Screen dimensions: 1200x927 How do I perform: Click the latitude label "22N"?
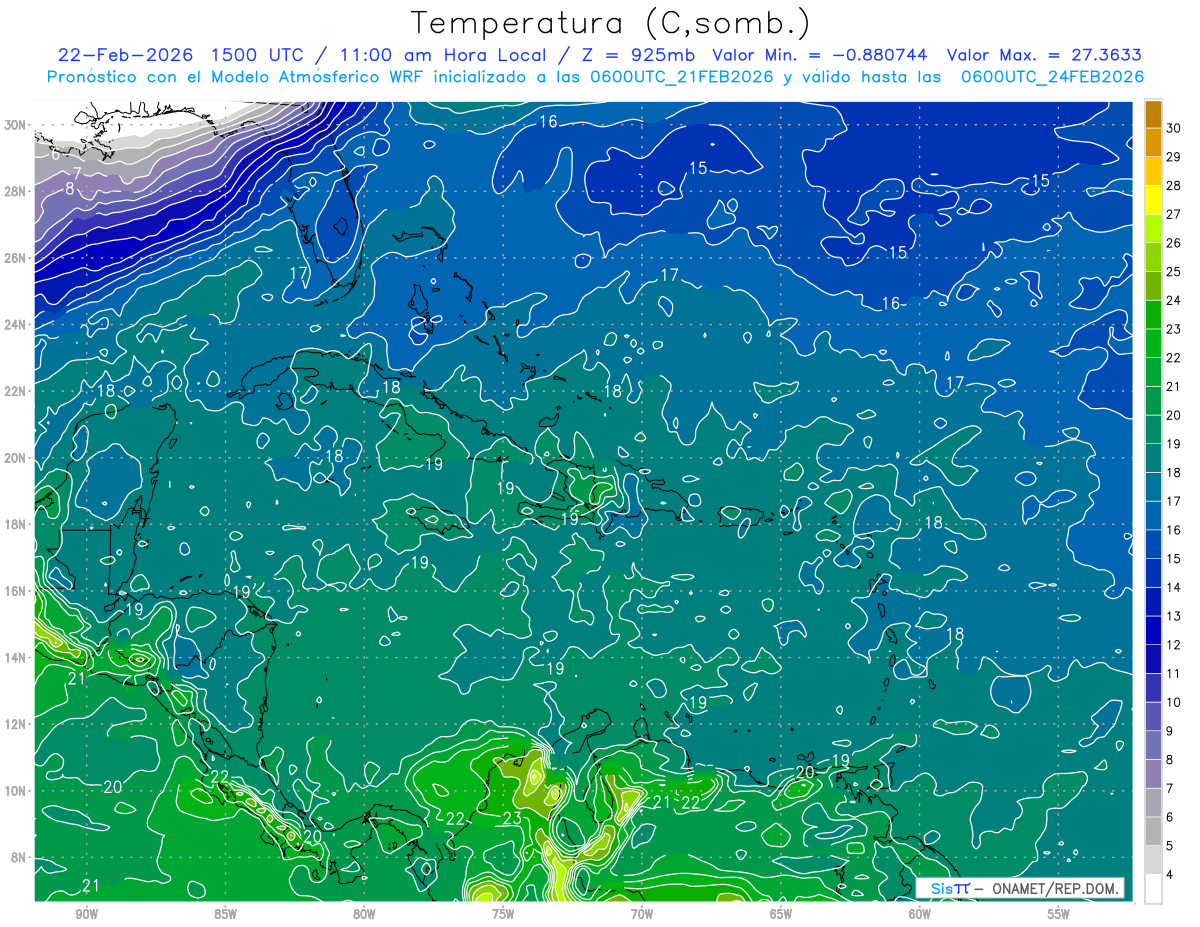coord(16,391)
